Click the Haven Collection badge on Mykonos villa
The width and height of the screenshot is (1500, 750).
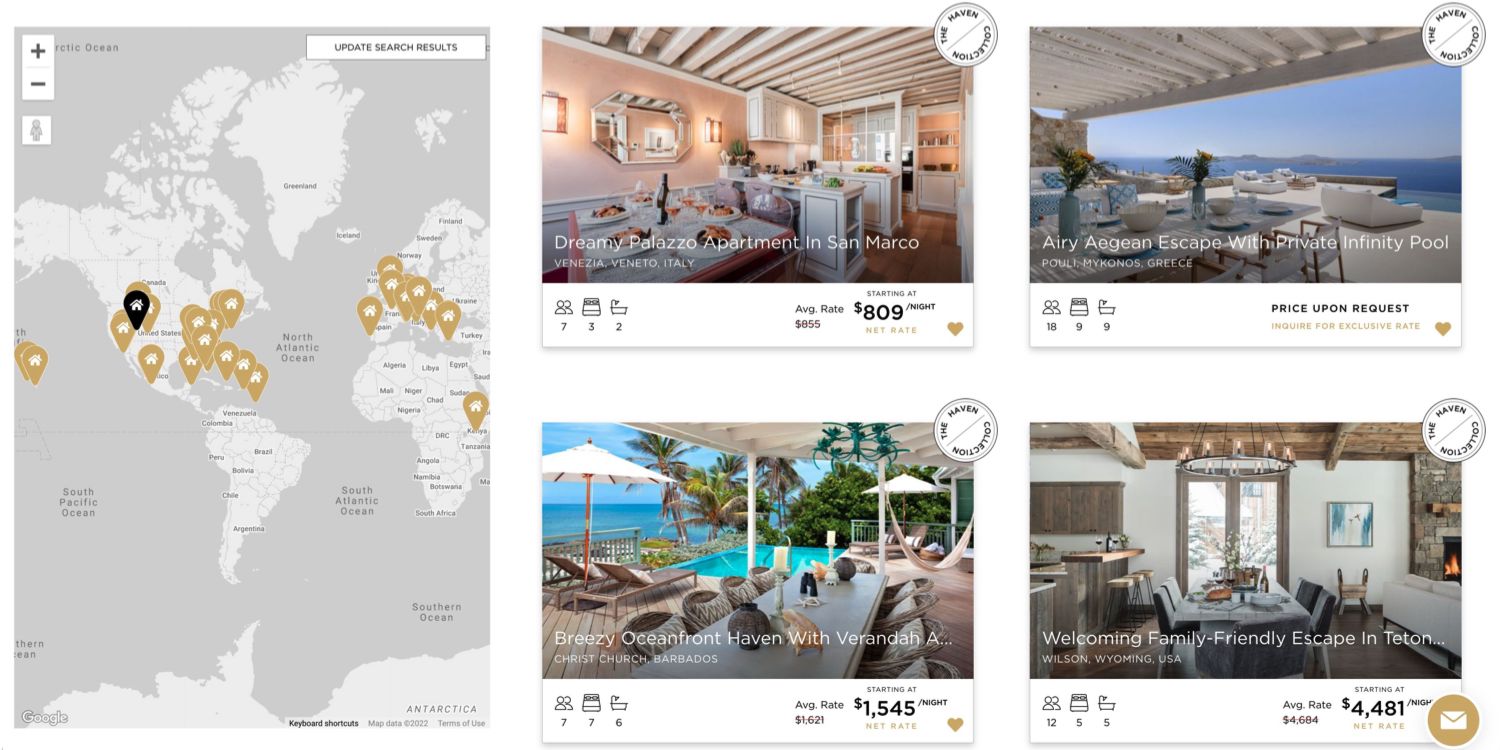(x=1453, y=35)
